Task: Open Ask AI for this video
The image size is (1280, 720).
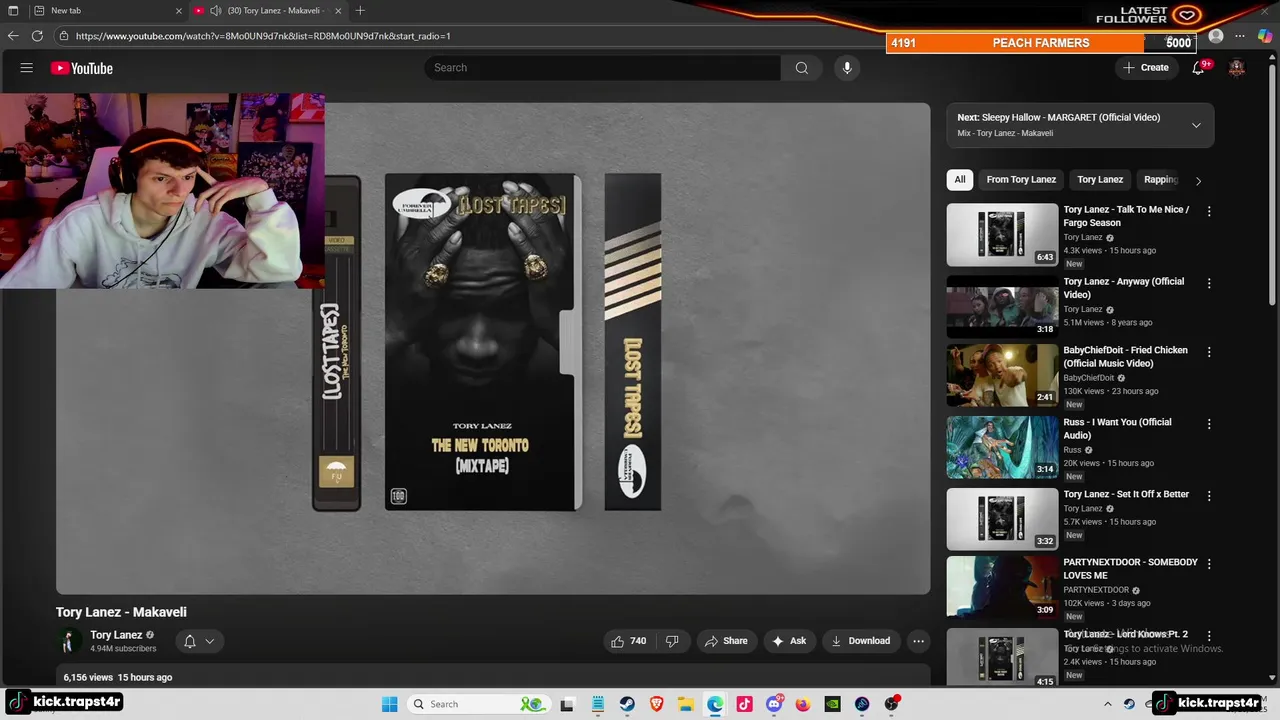Action: pyautogui.click(x=789, y=641)
